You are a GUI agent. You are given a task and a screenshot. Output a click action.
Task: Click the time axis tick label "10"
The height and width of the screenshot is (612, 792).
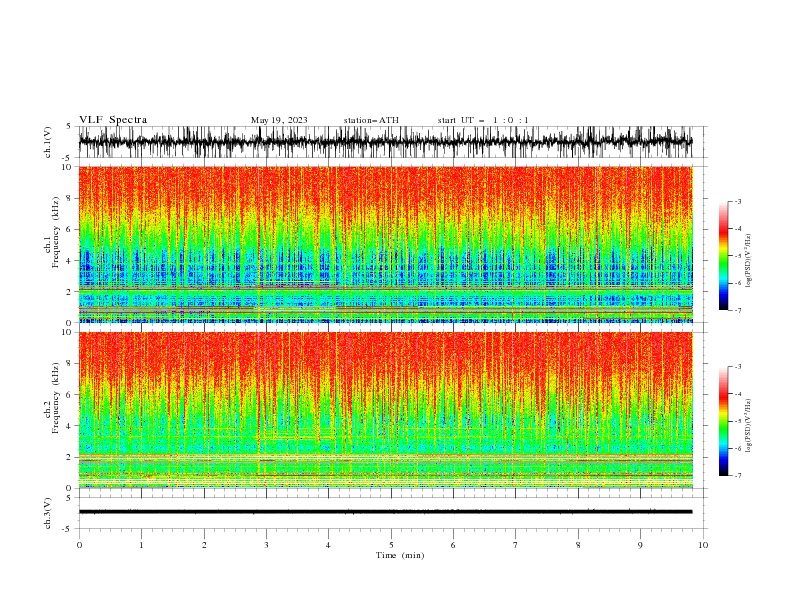(x=703, y=545)
